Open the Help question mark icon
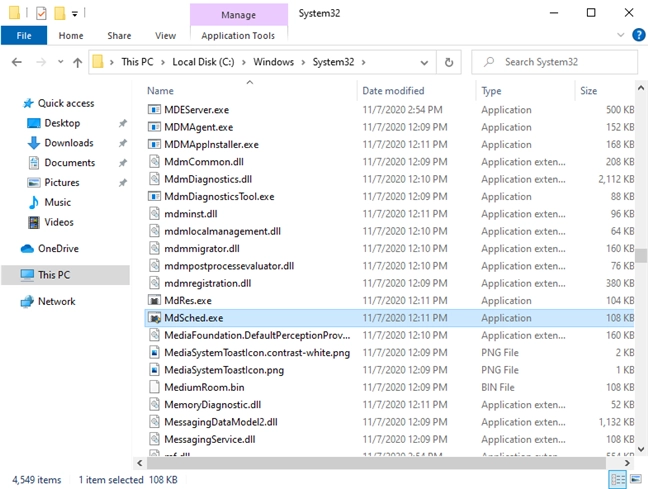Viewport: 648px width, 489px height. click(x=638, y=35)
